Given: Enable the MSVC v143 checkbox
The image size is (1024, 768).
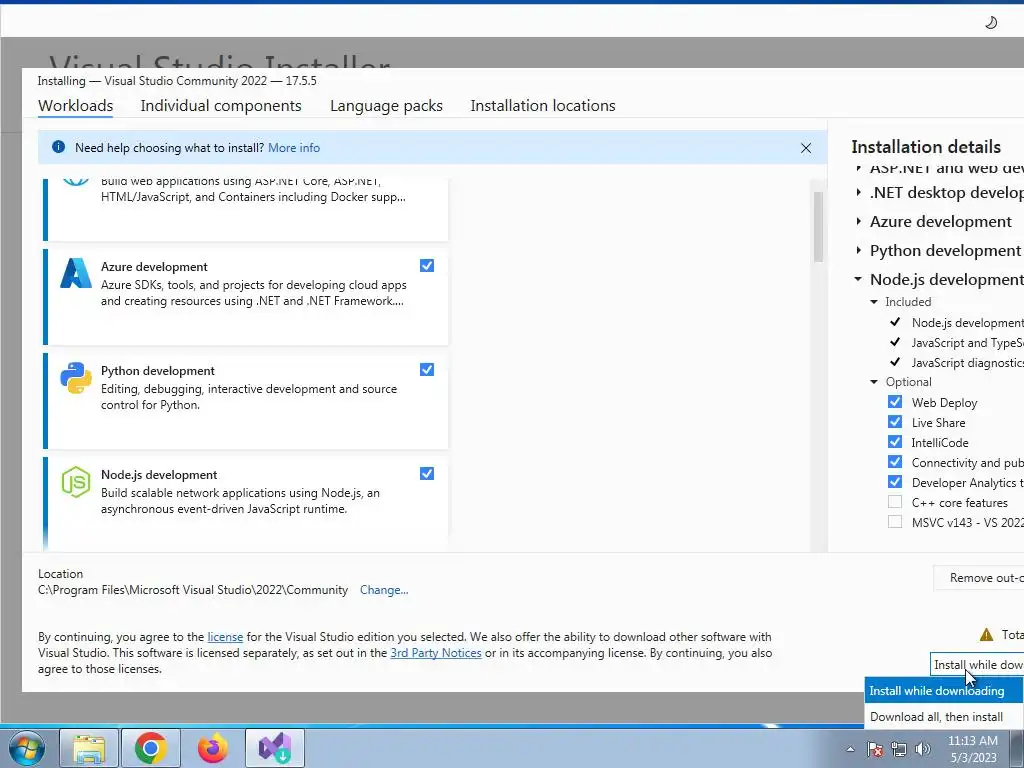Looking at the screenshot, I should pos(895,522).
